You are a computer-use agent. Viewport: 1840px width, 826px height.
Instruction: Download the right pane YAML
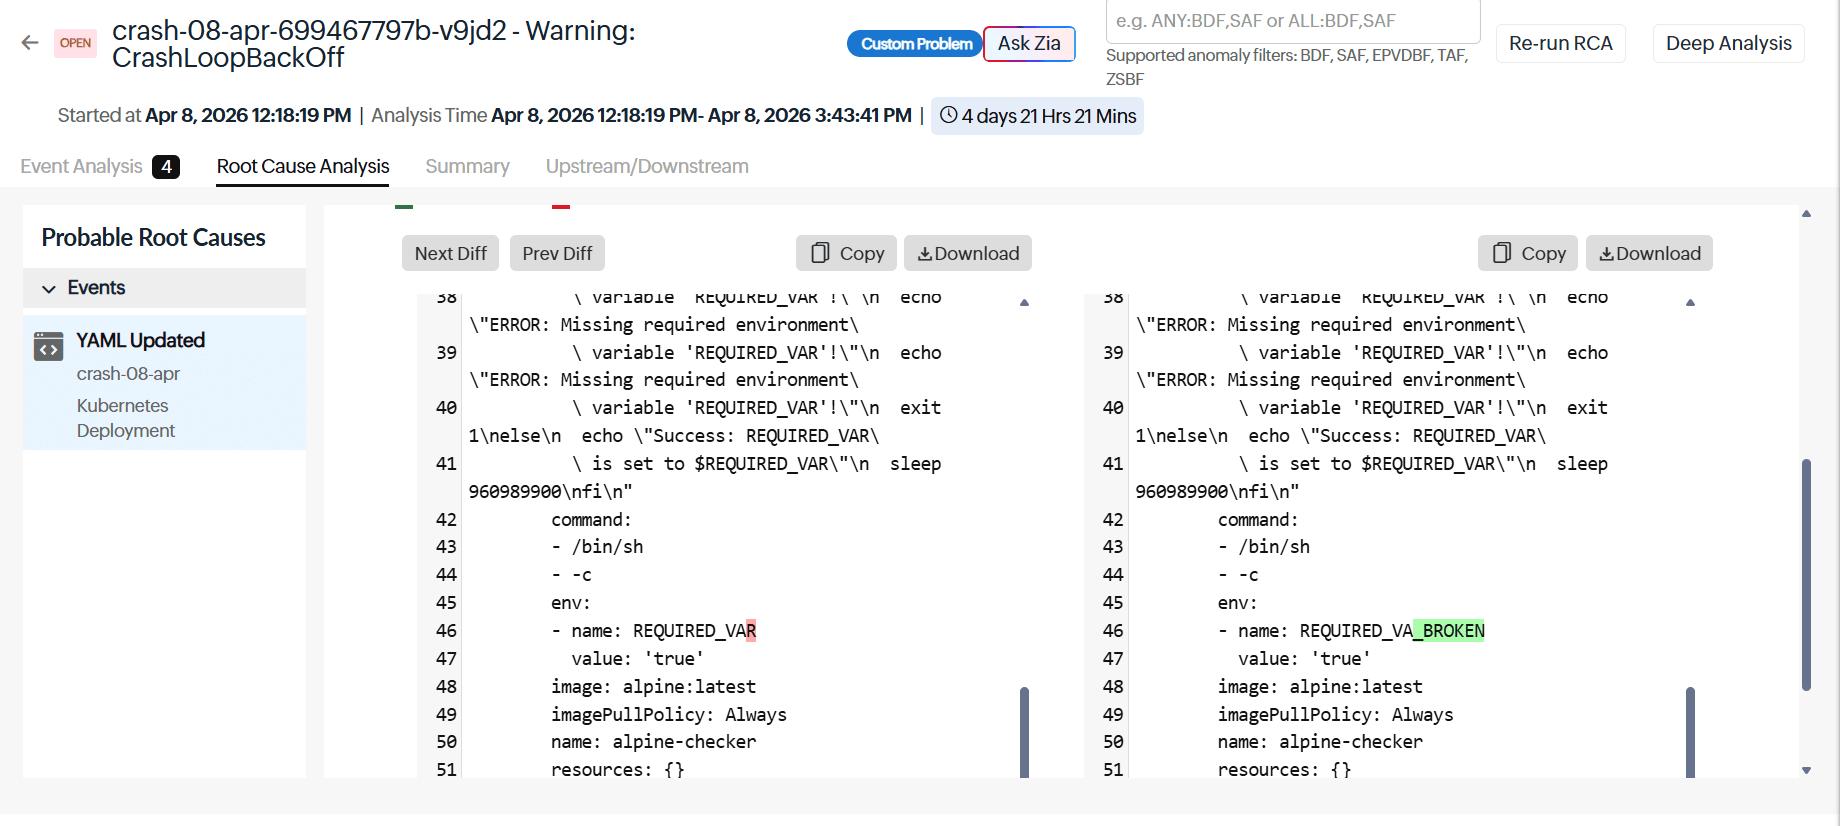tap(1649, 254)
